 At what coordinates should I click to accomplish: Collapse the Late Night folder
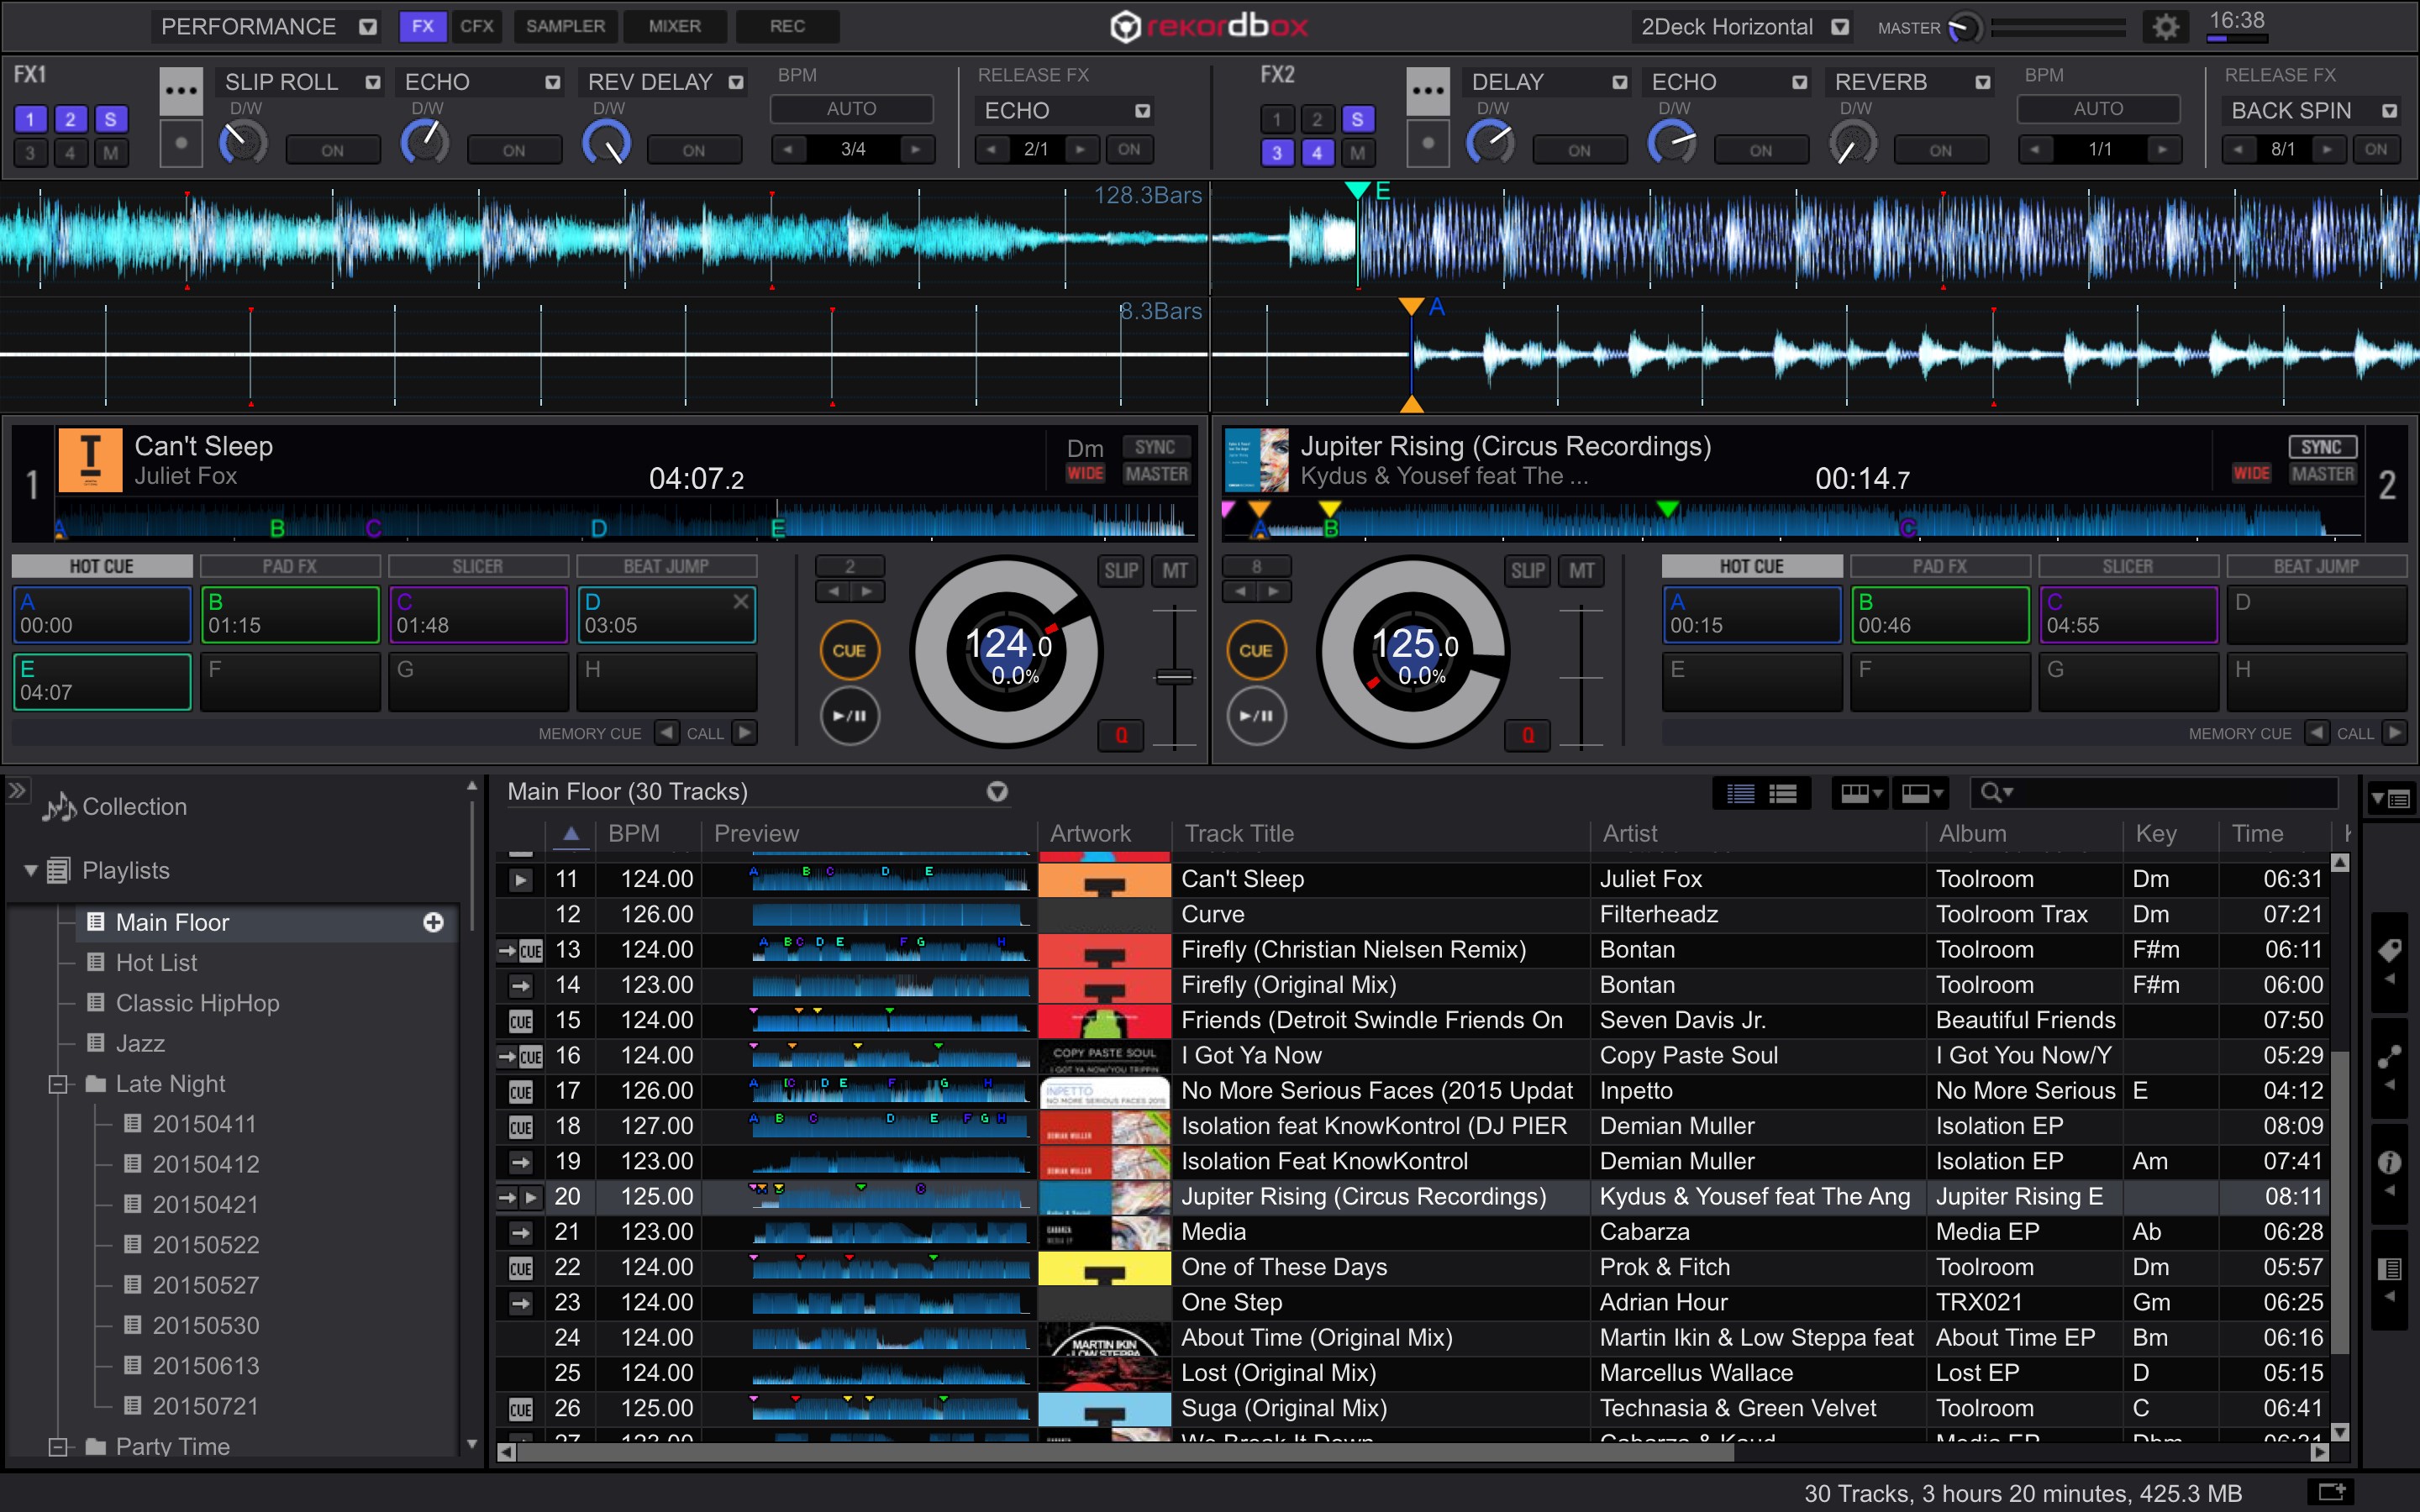(58, 1084)
